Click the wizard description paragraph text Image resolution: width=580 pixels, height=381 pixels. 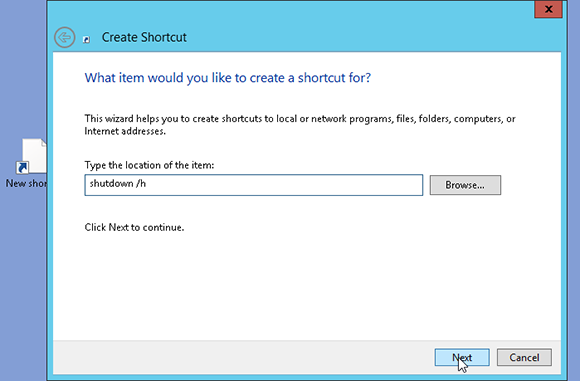(x=300, y=125)
